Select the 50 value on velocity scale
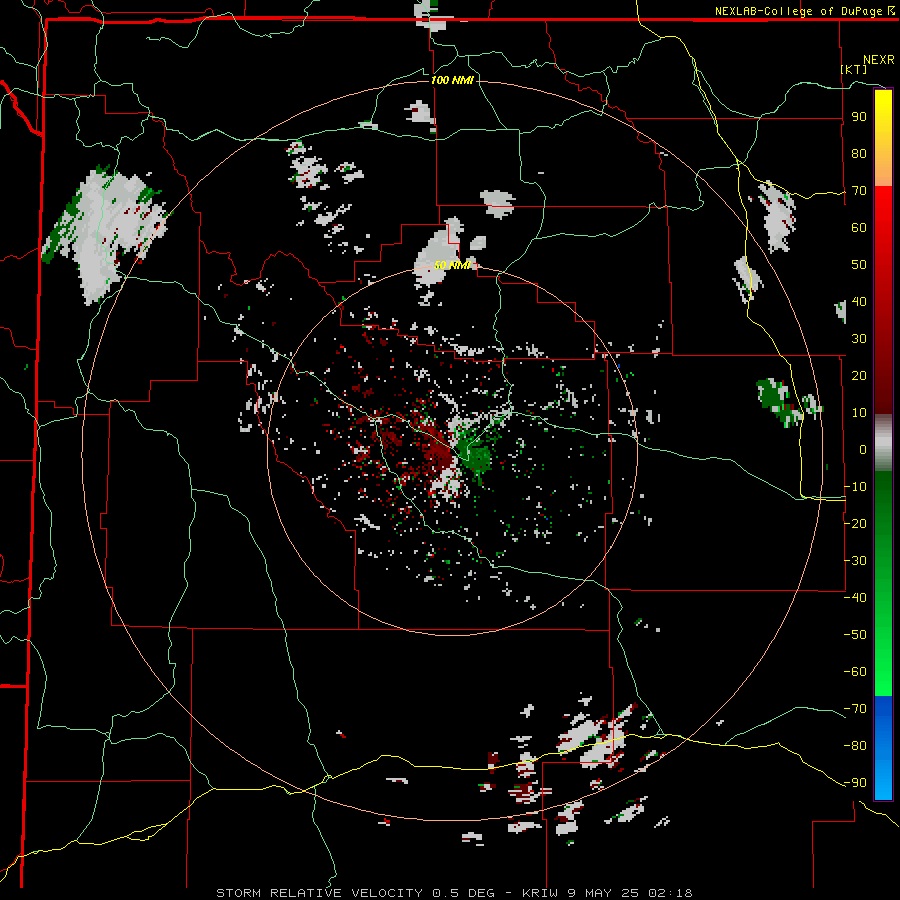Screen dimensions: 900x900 [x=859, y=265]
